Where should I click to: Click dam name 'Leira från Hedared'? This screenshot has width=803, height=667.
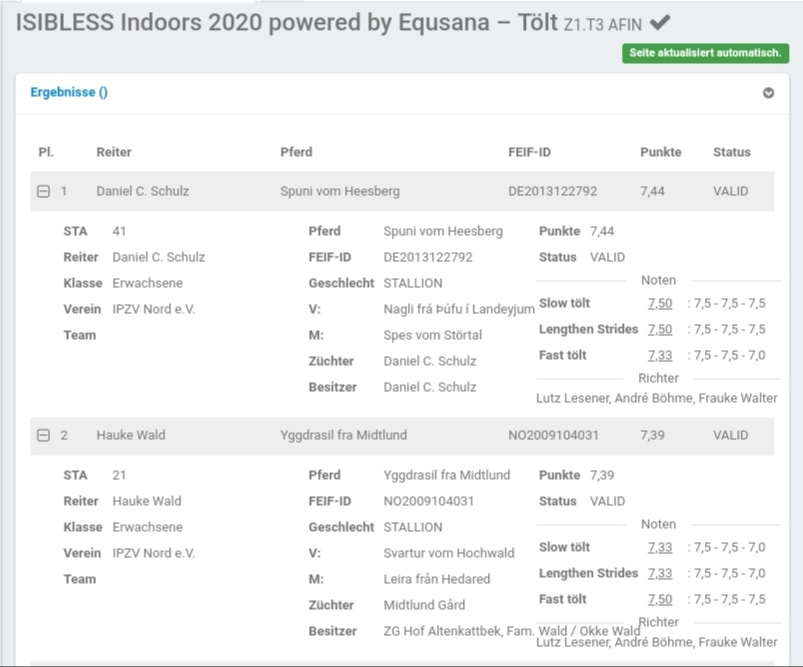(x=437, y=579)
